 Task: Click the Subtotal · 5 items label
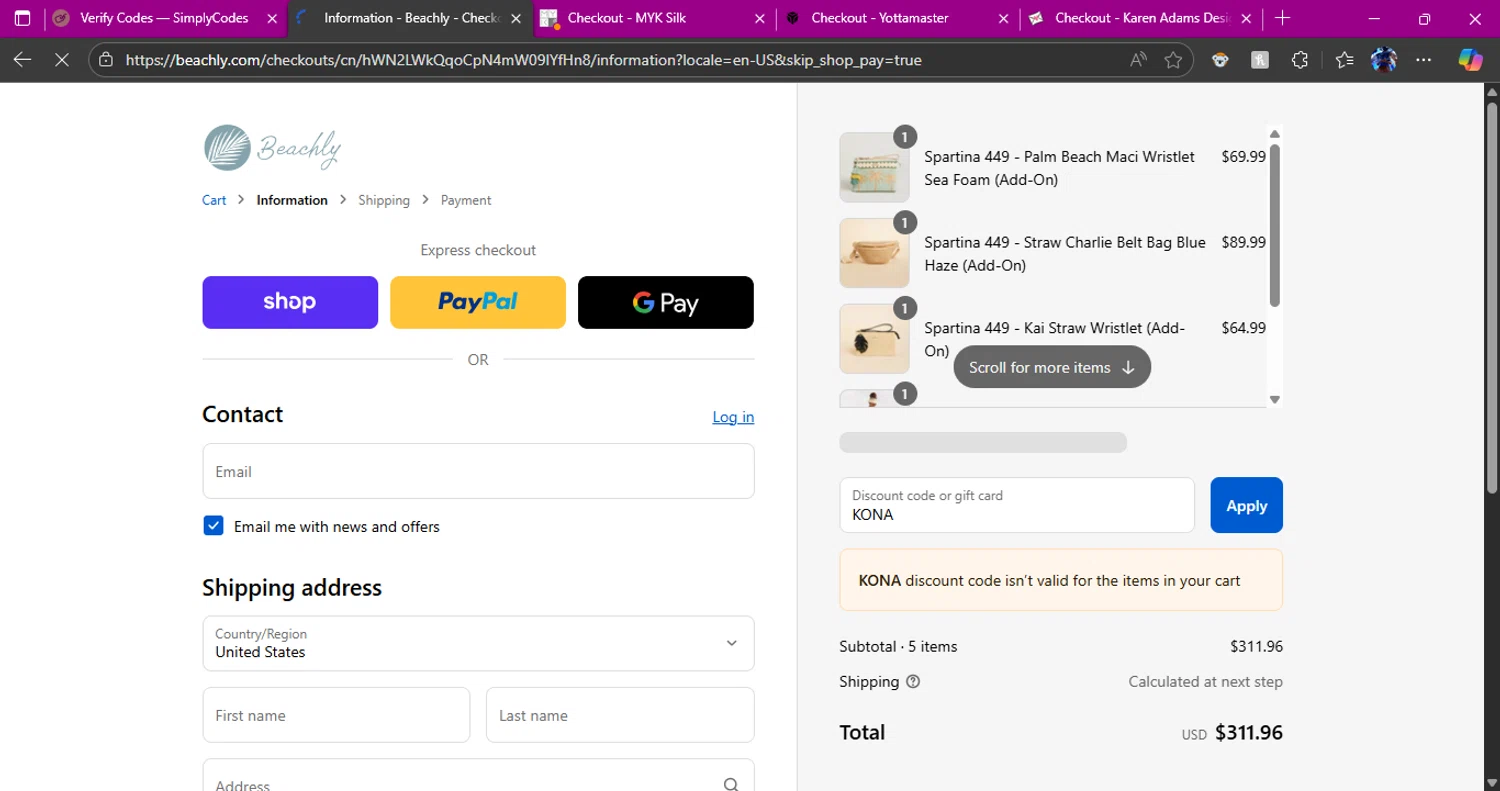point(898,646)
